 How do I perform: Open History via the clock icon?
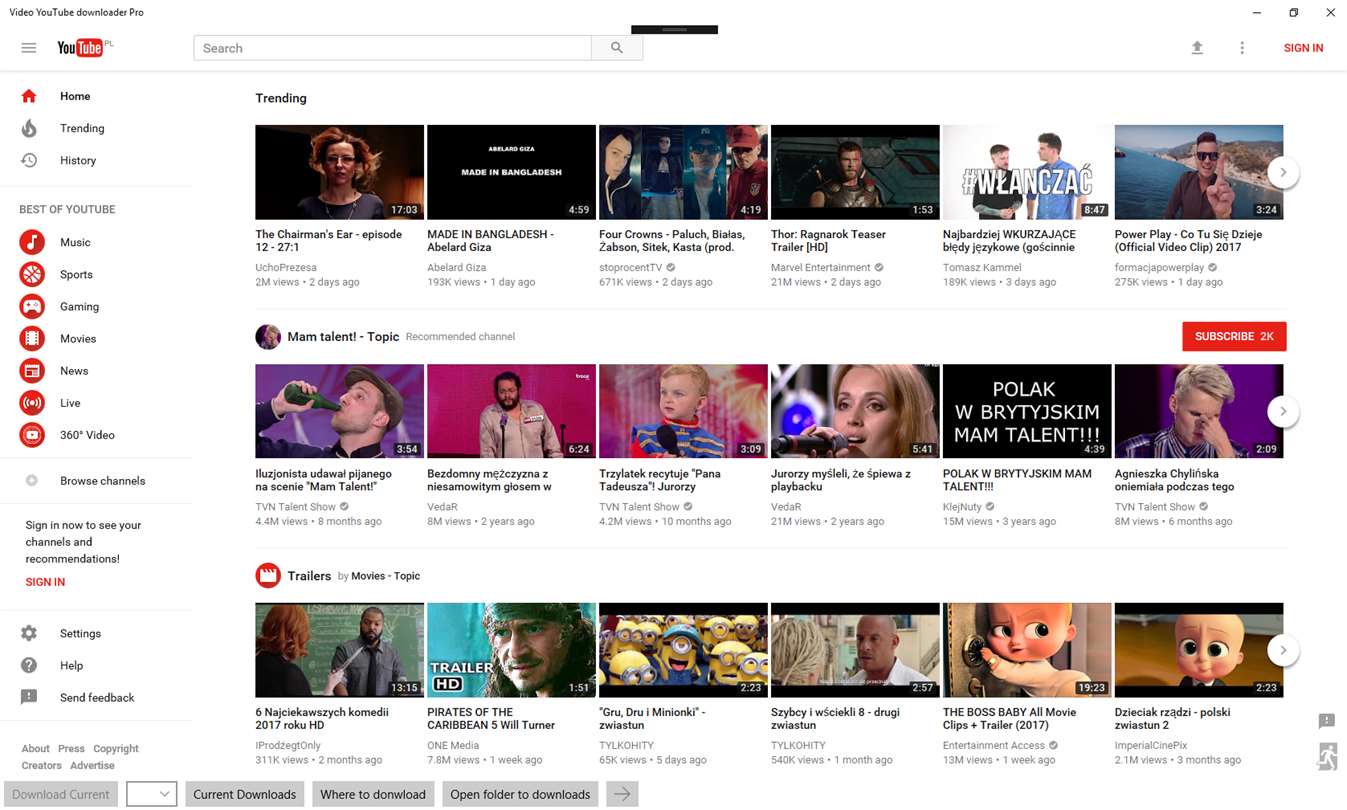click(x=29, y=160)
